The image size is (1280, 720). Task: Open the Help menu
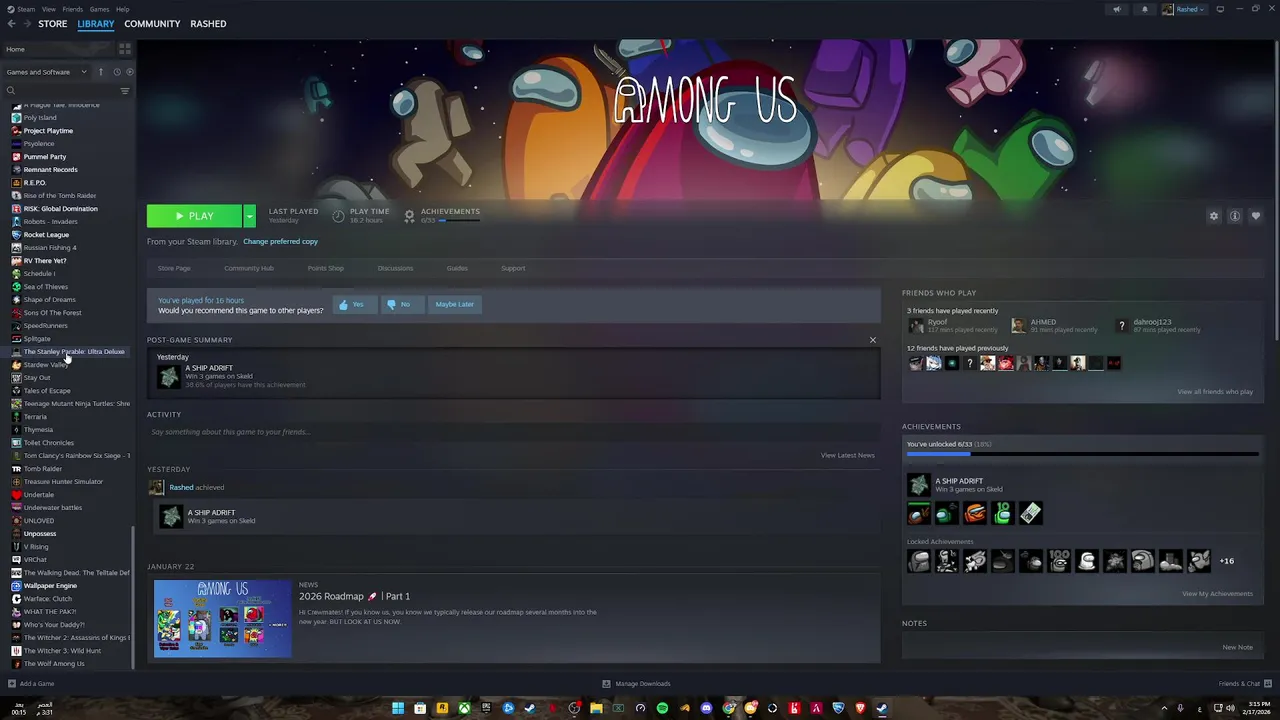122,9
